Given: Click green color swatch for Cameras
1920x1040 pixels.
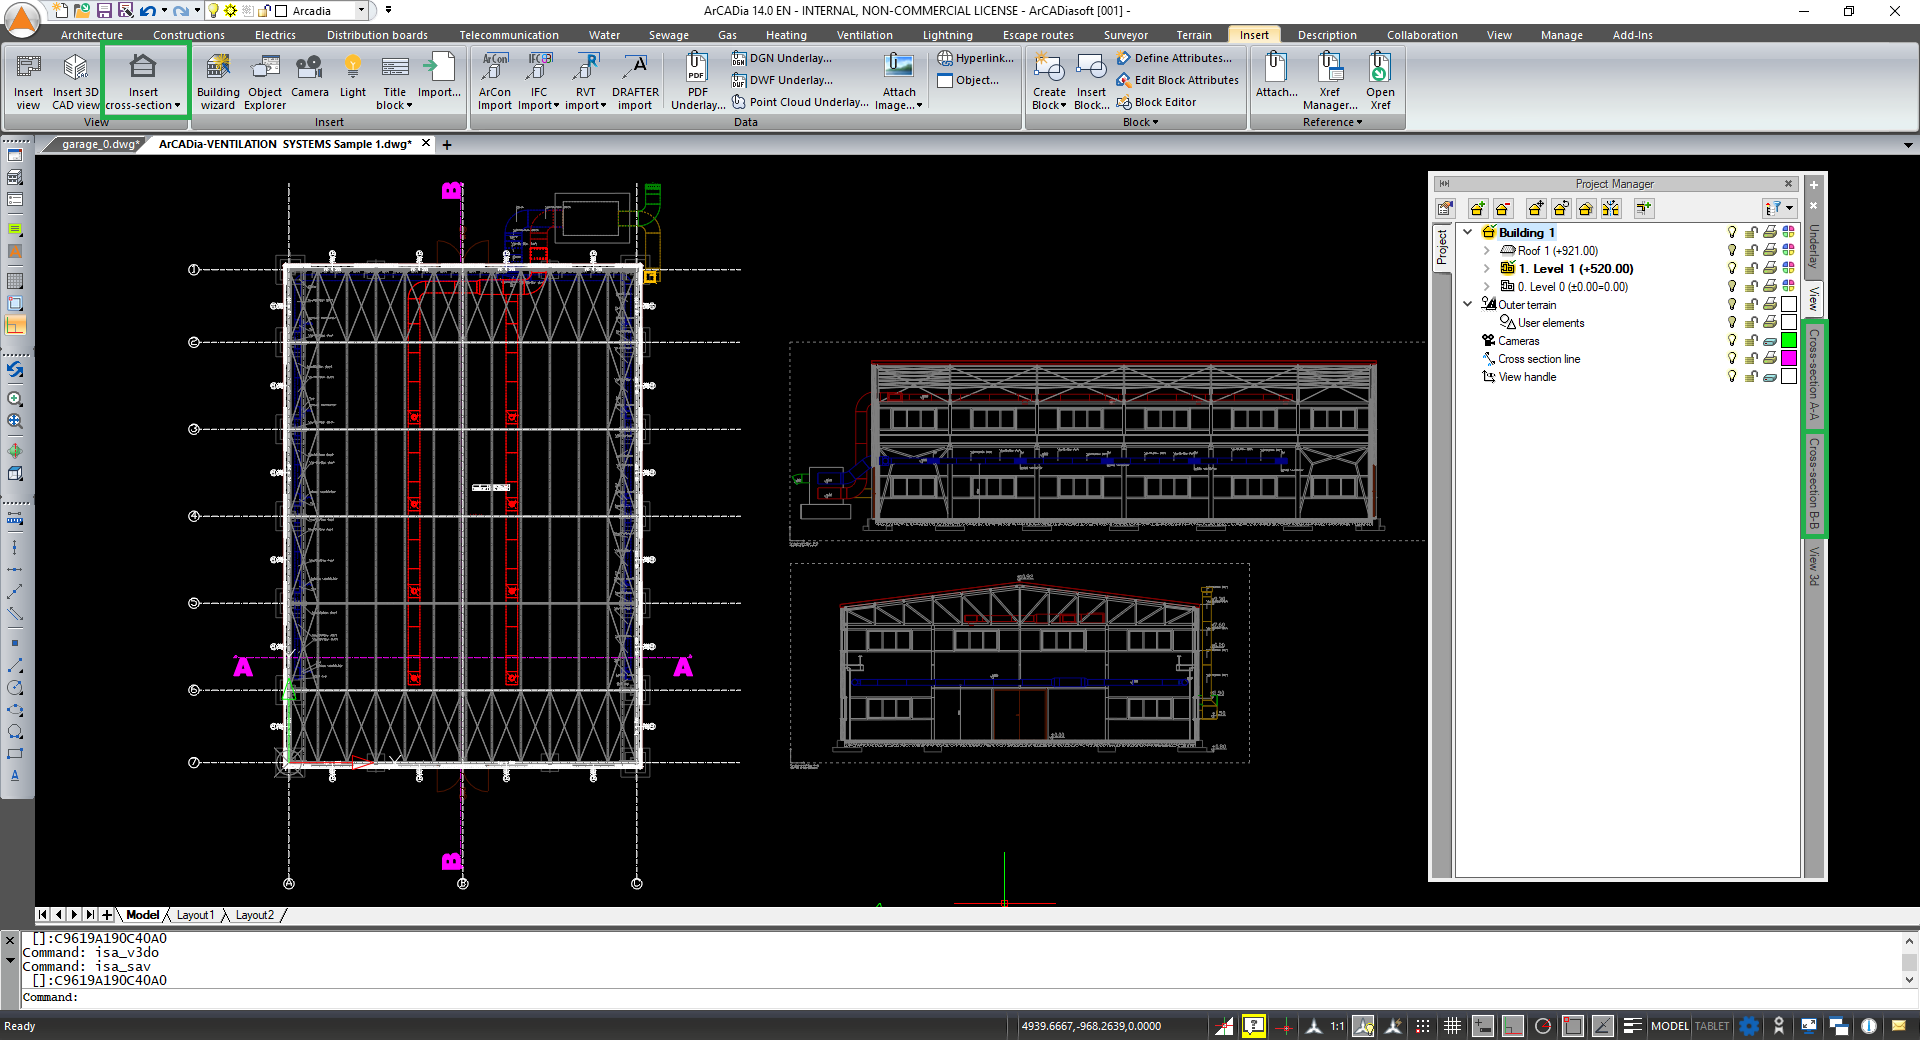Looking at the screenshot, I should pos(1789,340).
